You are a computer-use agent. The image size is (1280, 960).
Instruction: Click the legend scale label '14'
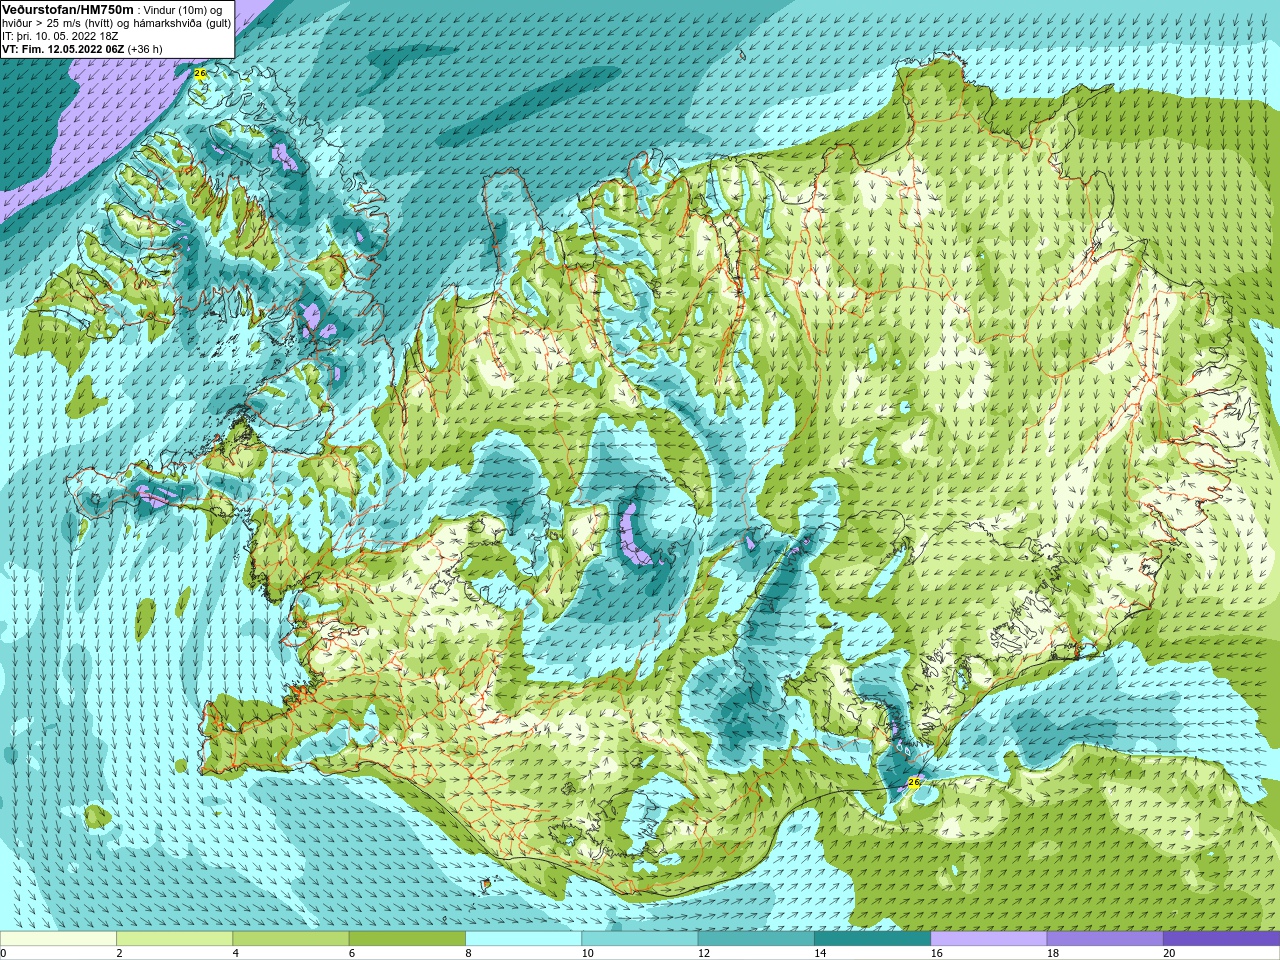(820, 953)
